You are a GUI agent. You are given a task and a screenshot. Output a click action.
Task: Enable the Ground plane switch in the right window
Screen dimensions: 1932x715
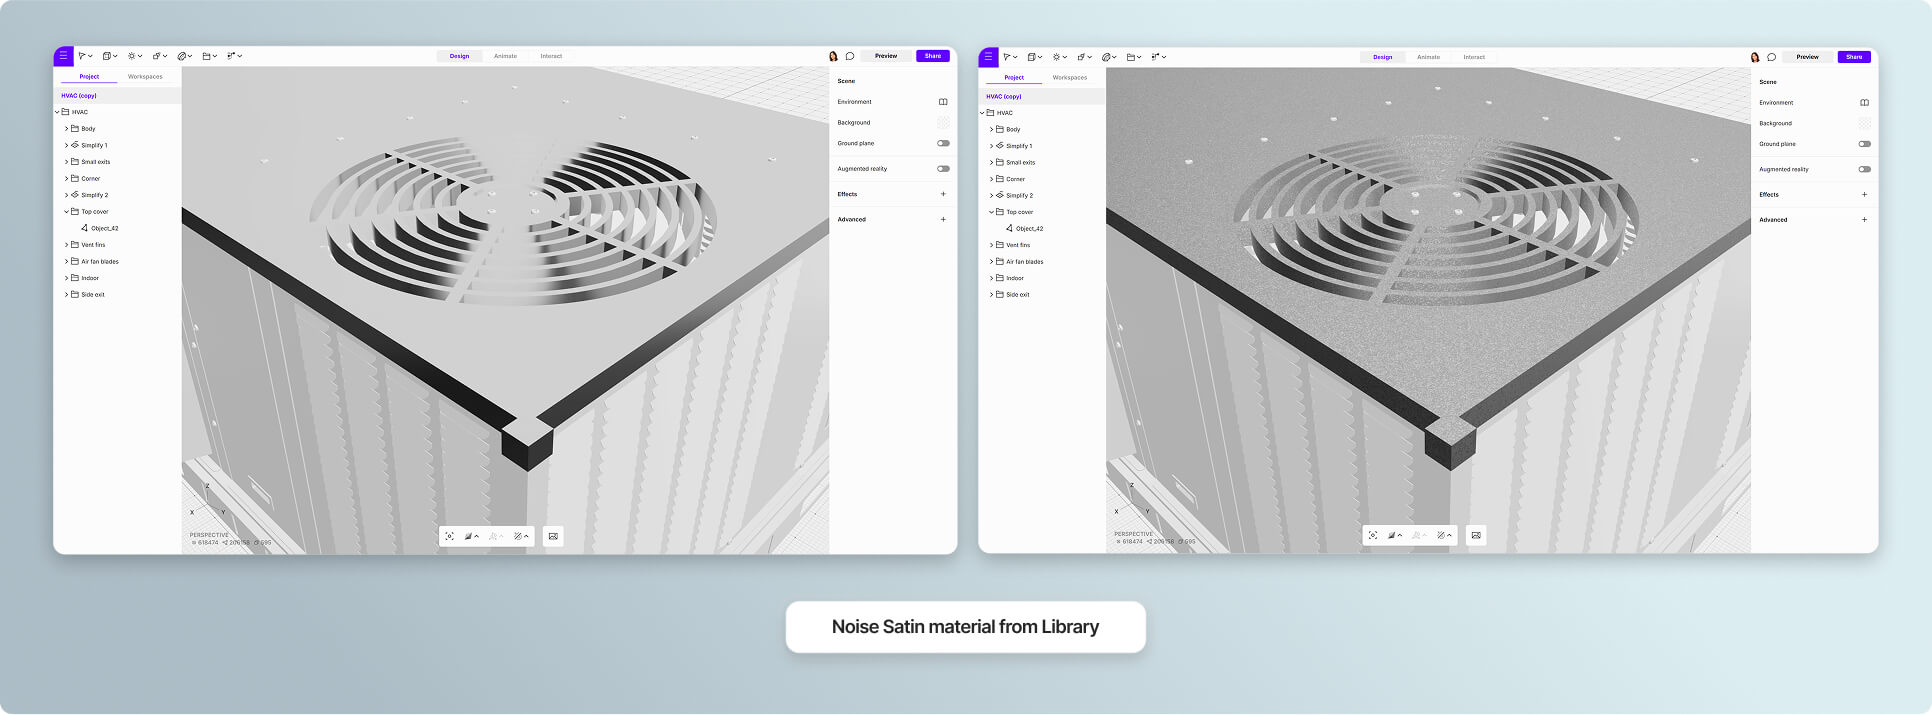tap(1864, 144)
